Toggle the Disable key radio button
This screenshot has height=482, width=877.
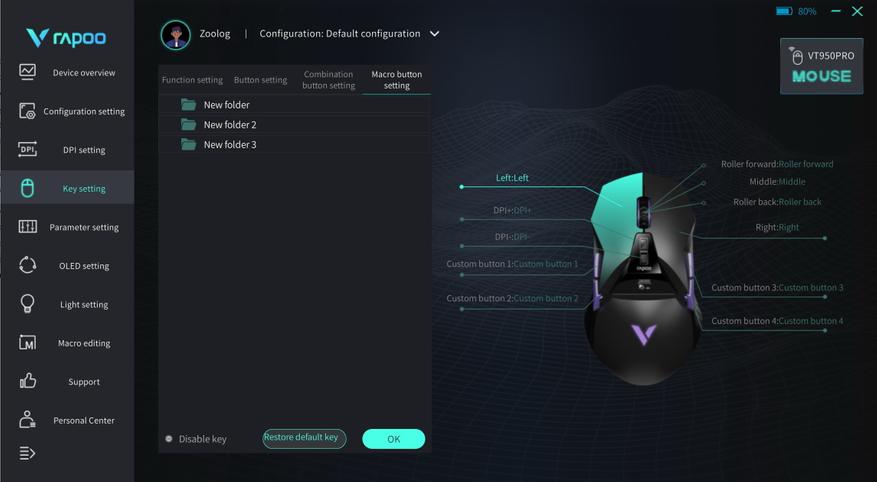click(169, 439)
